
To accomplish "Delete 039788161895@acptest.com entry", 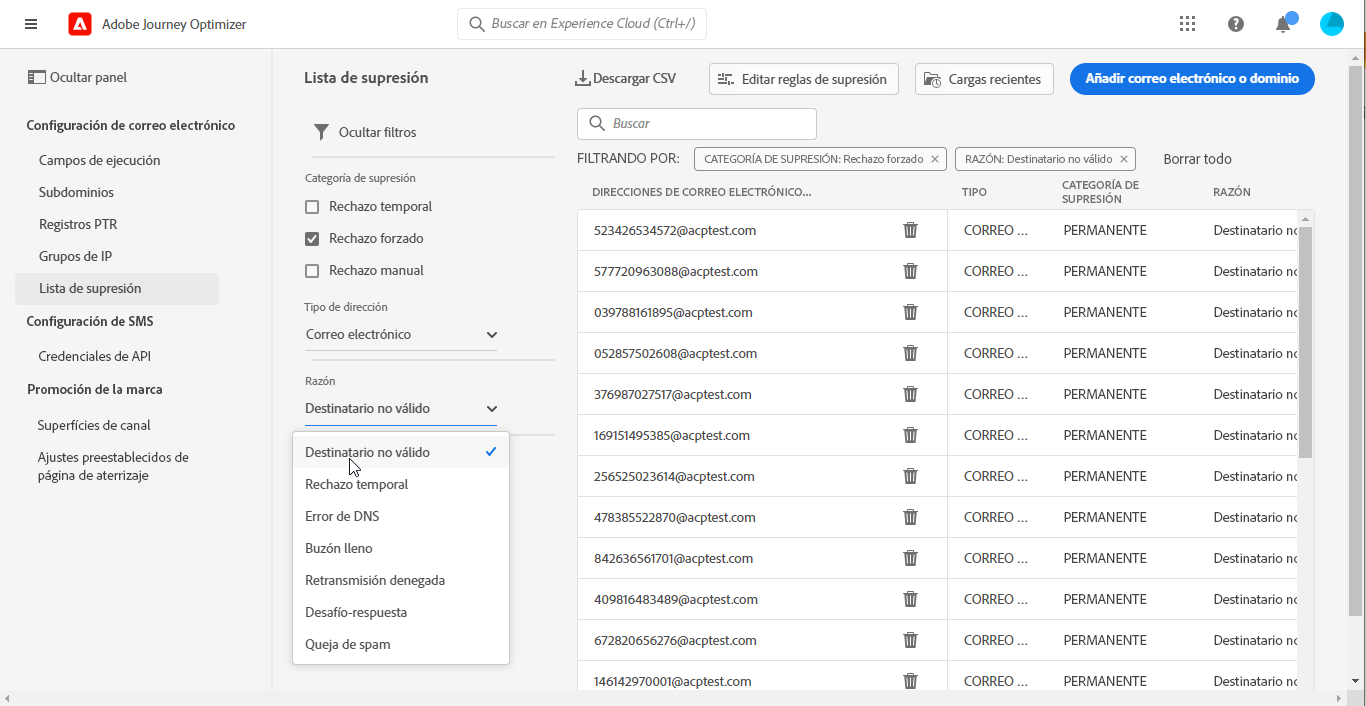I will point(910,312).
